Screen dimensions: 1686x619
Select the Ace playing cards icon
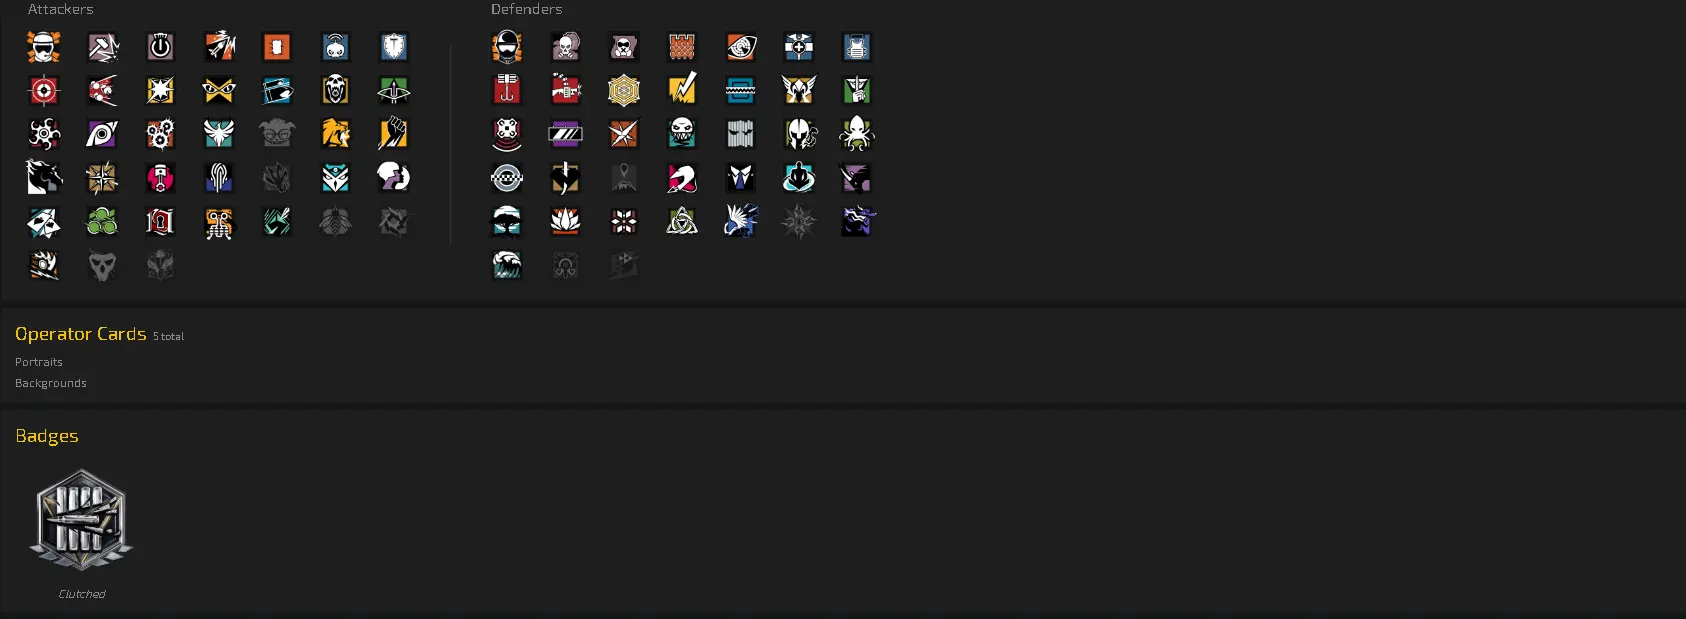(x=44, y=222)
